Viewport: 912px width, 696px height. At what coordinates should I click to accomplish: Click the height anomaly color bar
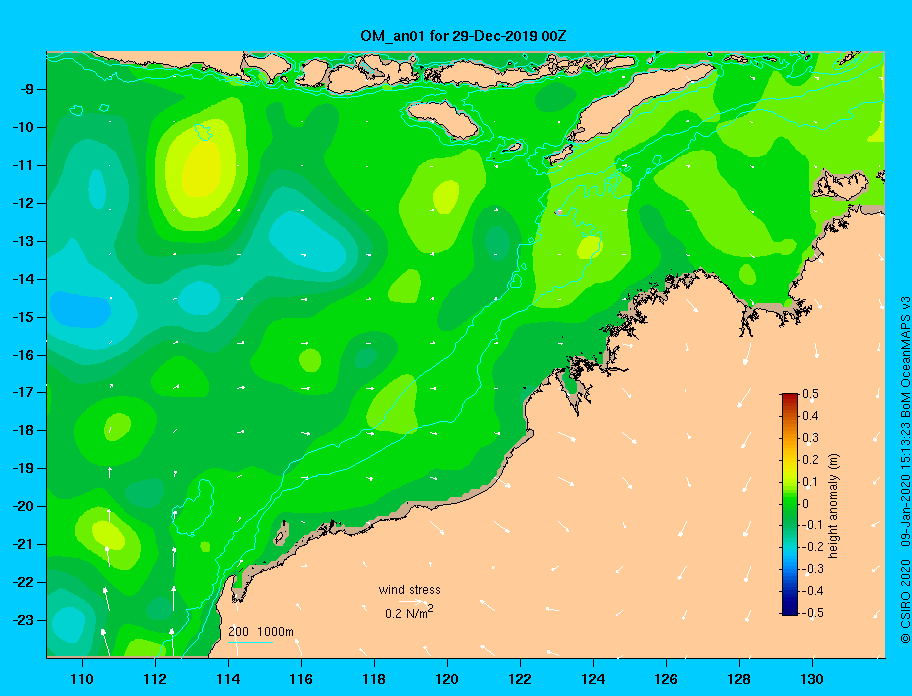point(790,504)
